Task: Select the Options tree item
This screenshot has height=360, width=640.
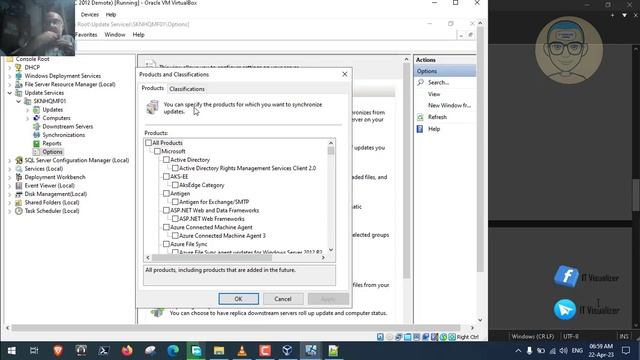Action: (52, 152)
